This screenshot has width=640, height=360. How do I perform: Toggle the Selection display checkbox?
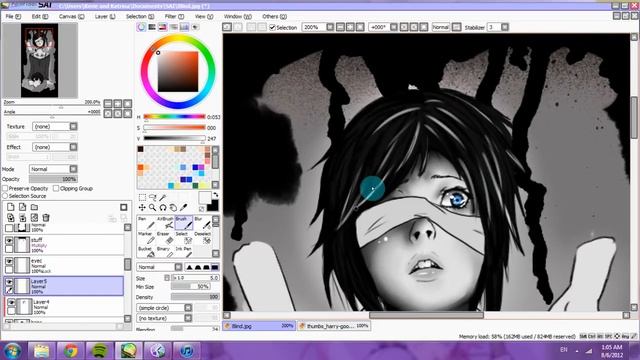(x=272, y=27)
